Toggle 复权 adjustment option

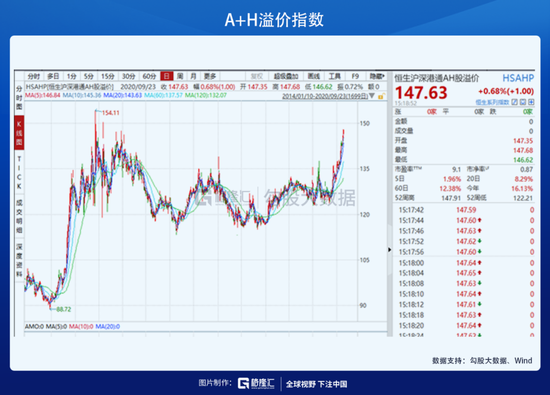pos(256,76)
